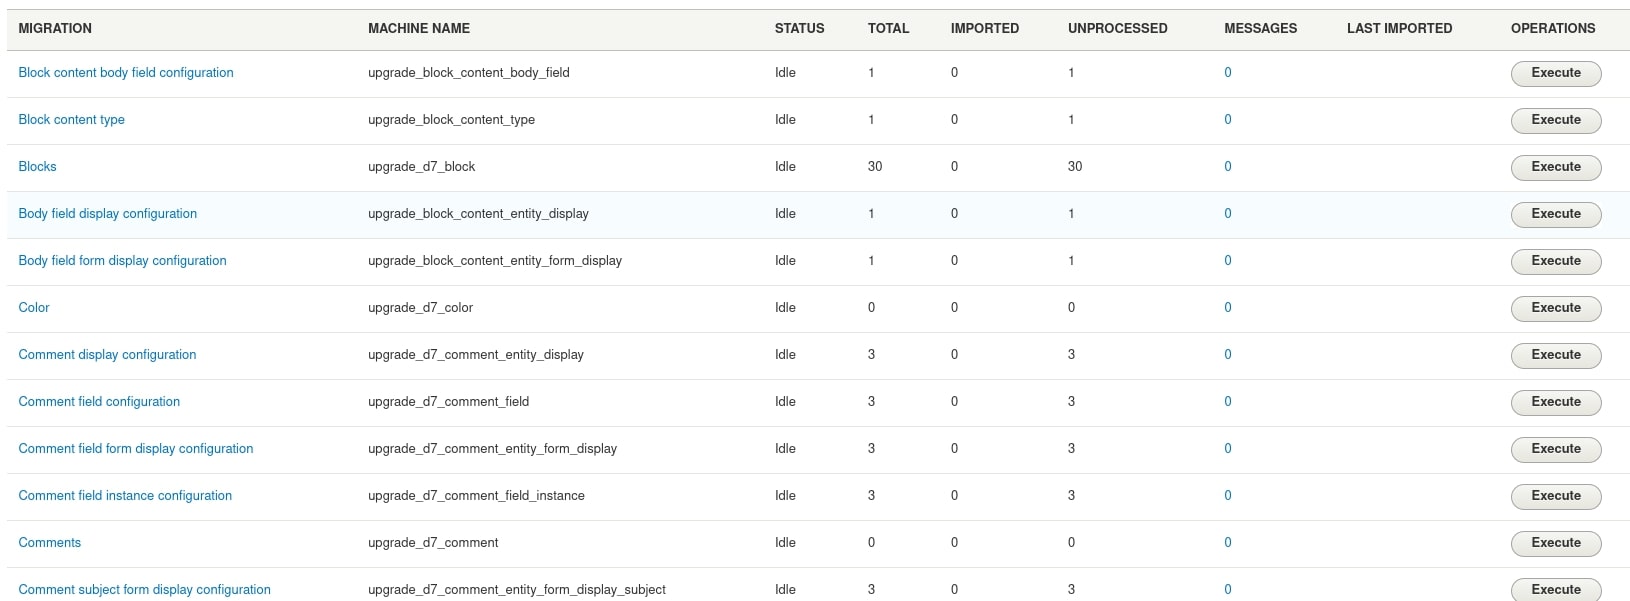
Task: Select the unprocessed value 30 in Blocks row
Action: point(1075,167)
